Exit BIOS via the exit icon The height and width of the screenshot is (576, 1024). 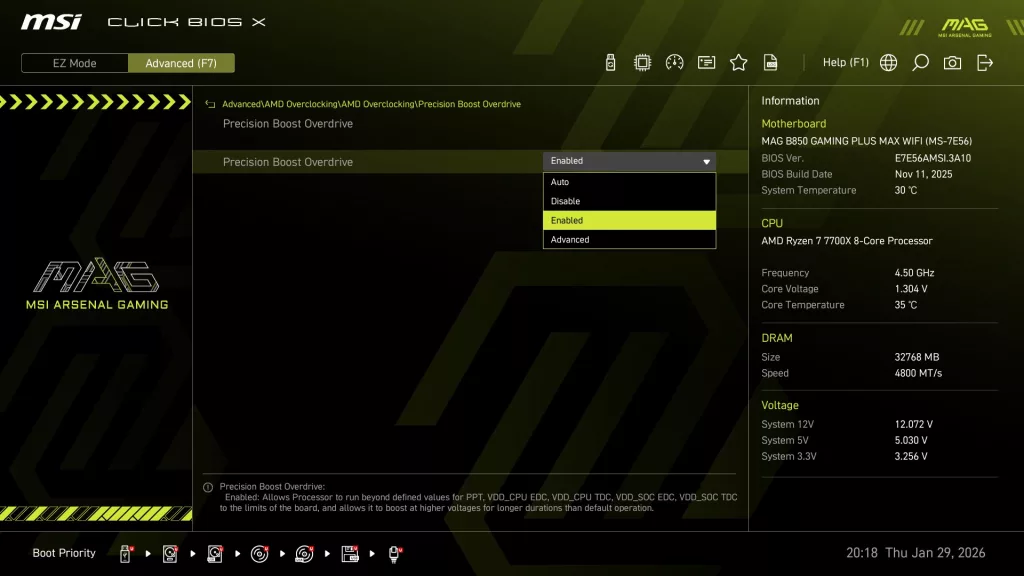coord(983,61)
